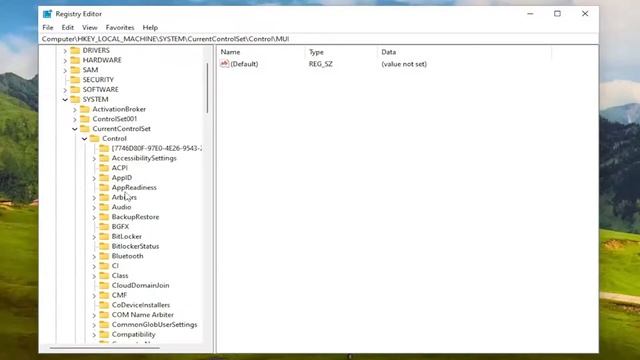Expand the Class key
The image size is (640, 360).
coord(94,276)
